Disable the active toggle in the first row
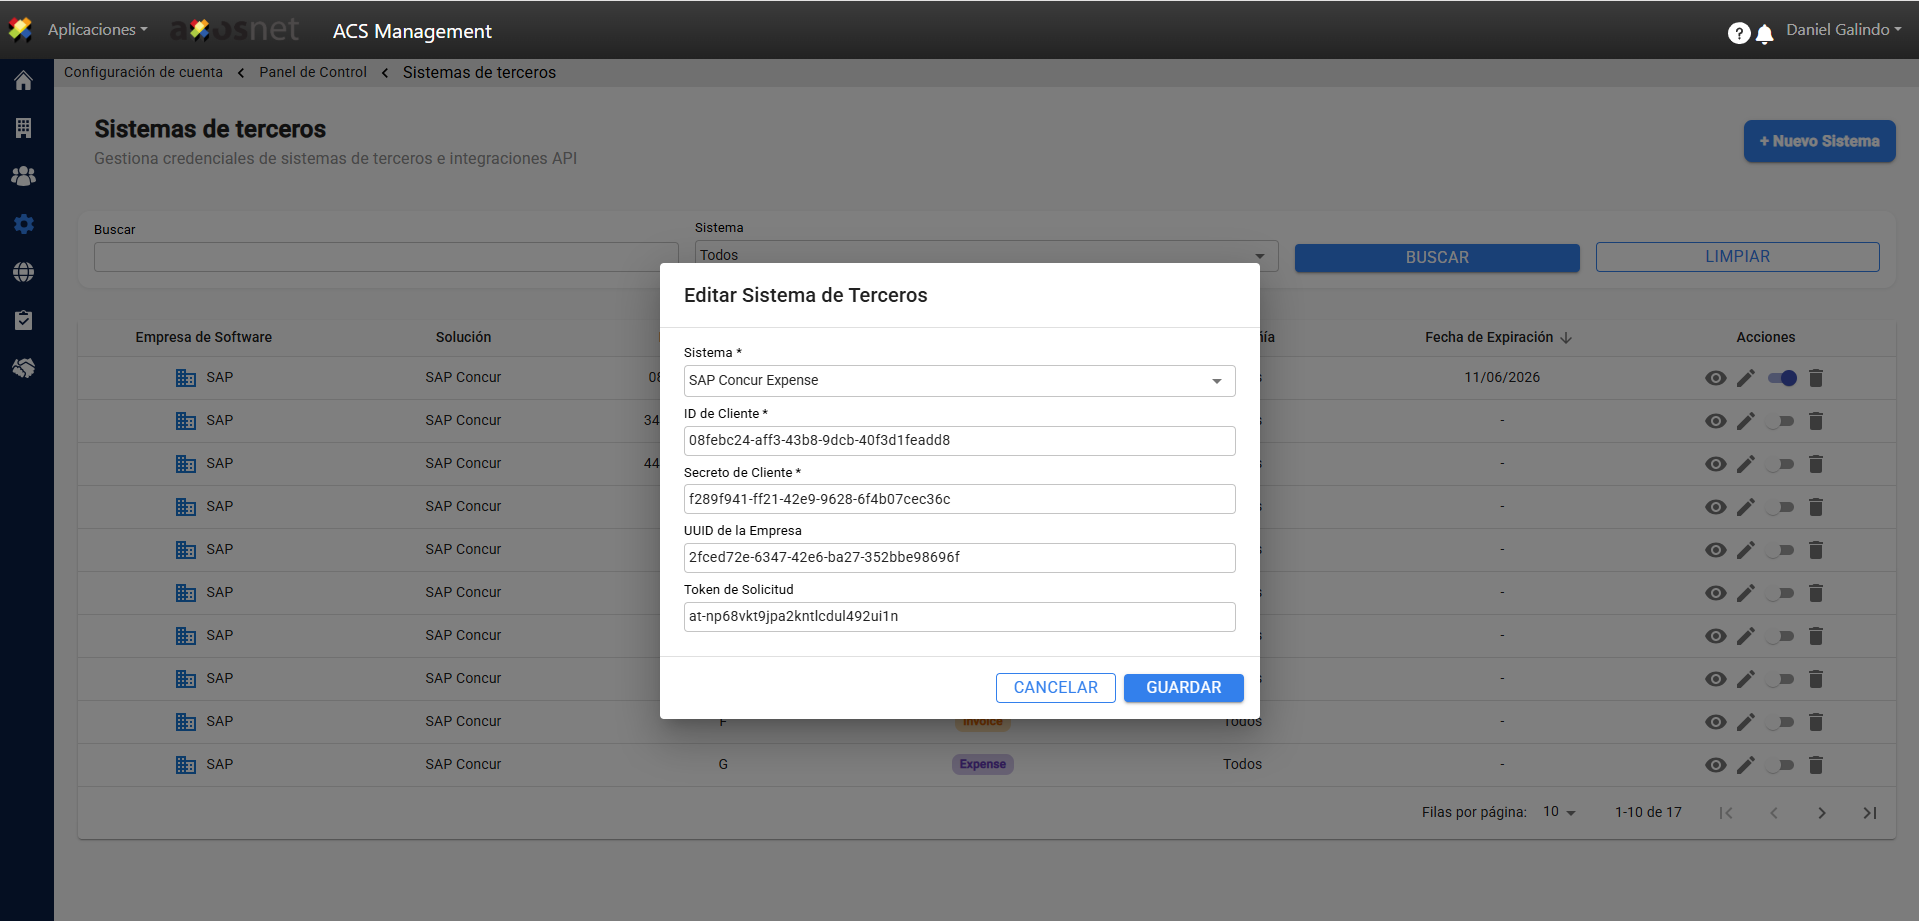 [x=1782, y=378]
